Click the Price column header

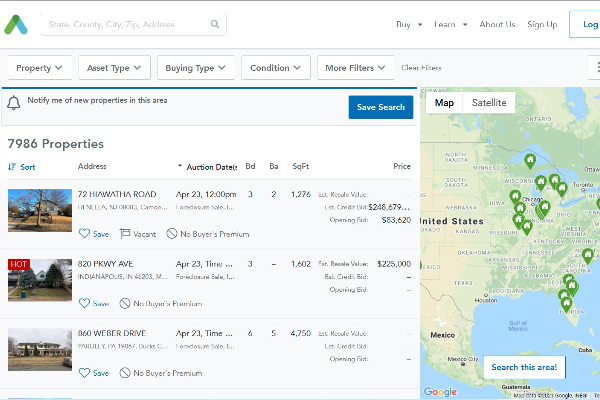[x=402, y=166]
